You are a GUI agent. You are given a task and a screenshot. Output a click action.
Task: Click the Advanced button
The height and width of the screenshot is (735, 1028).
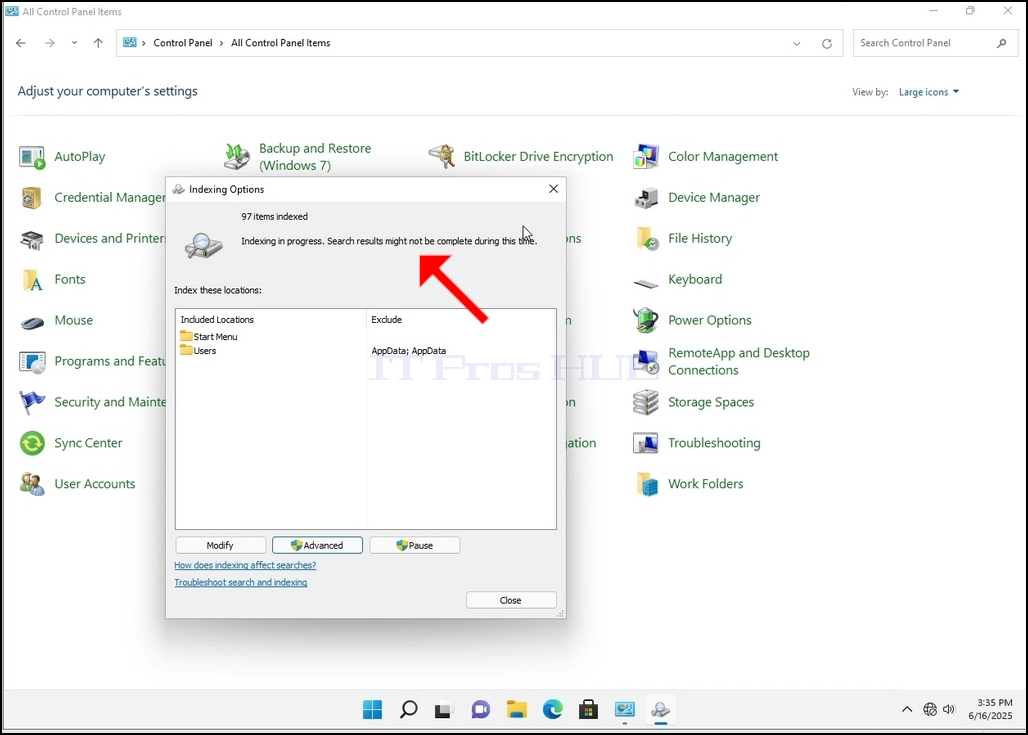click(317, 545)
